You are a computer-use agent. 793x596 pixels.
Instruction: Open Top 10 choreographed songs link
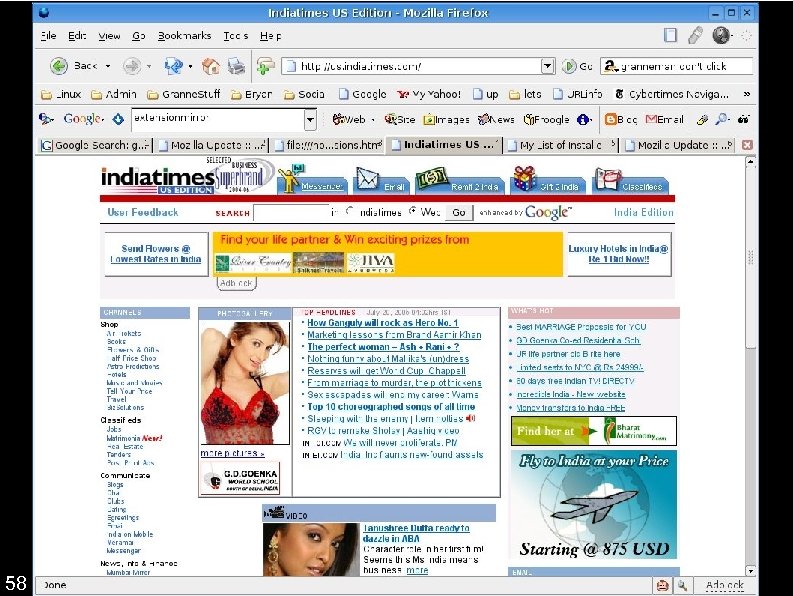tap(391, 407)
